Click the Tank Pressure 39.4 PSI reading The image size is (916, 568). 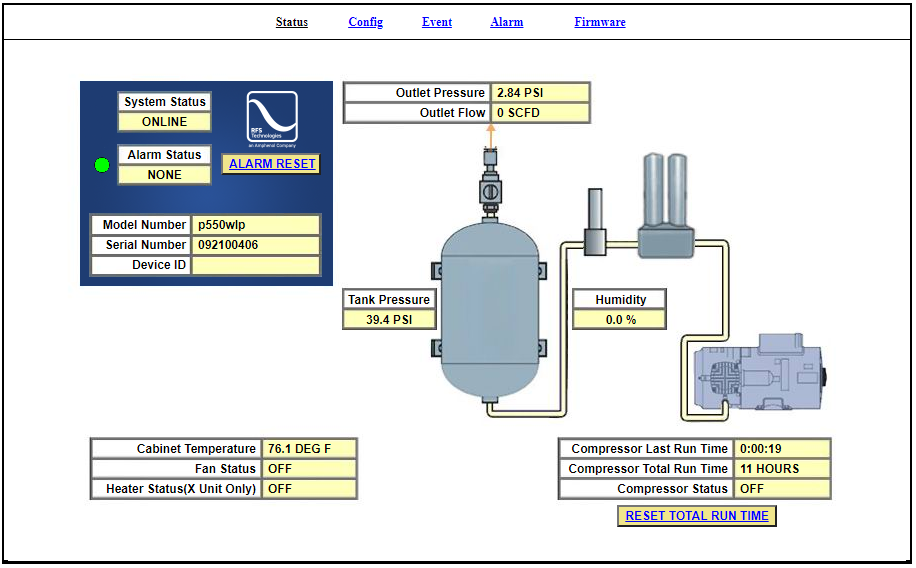pos(390,320)
